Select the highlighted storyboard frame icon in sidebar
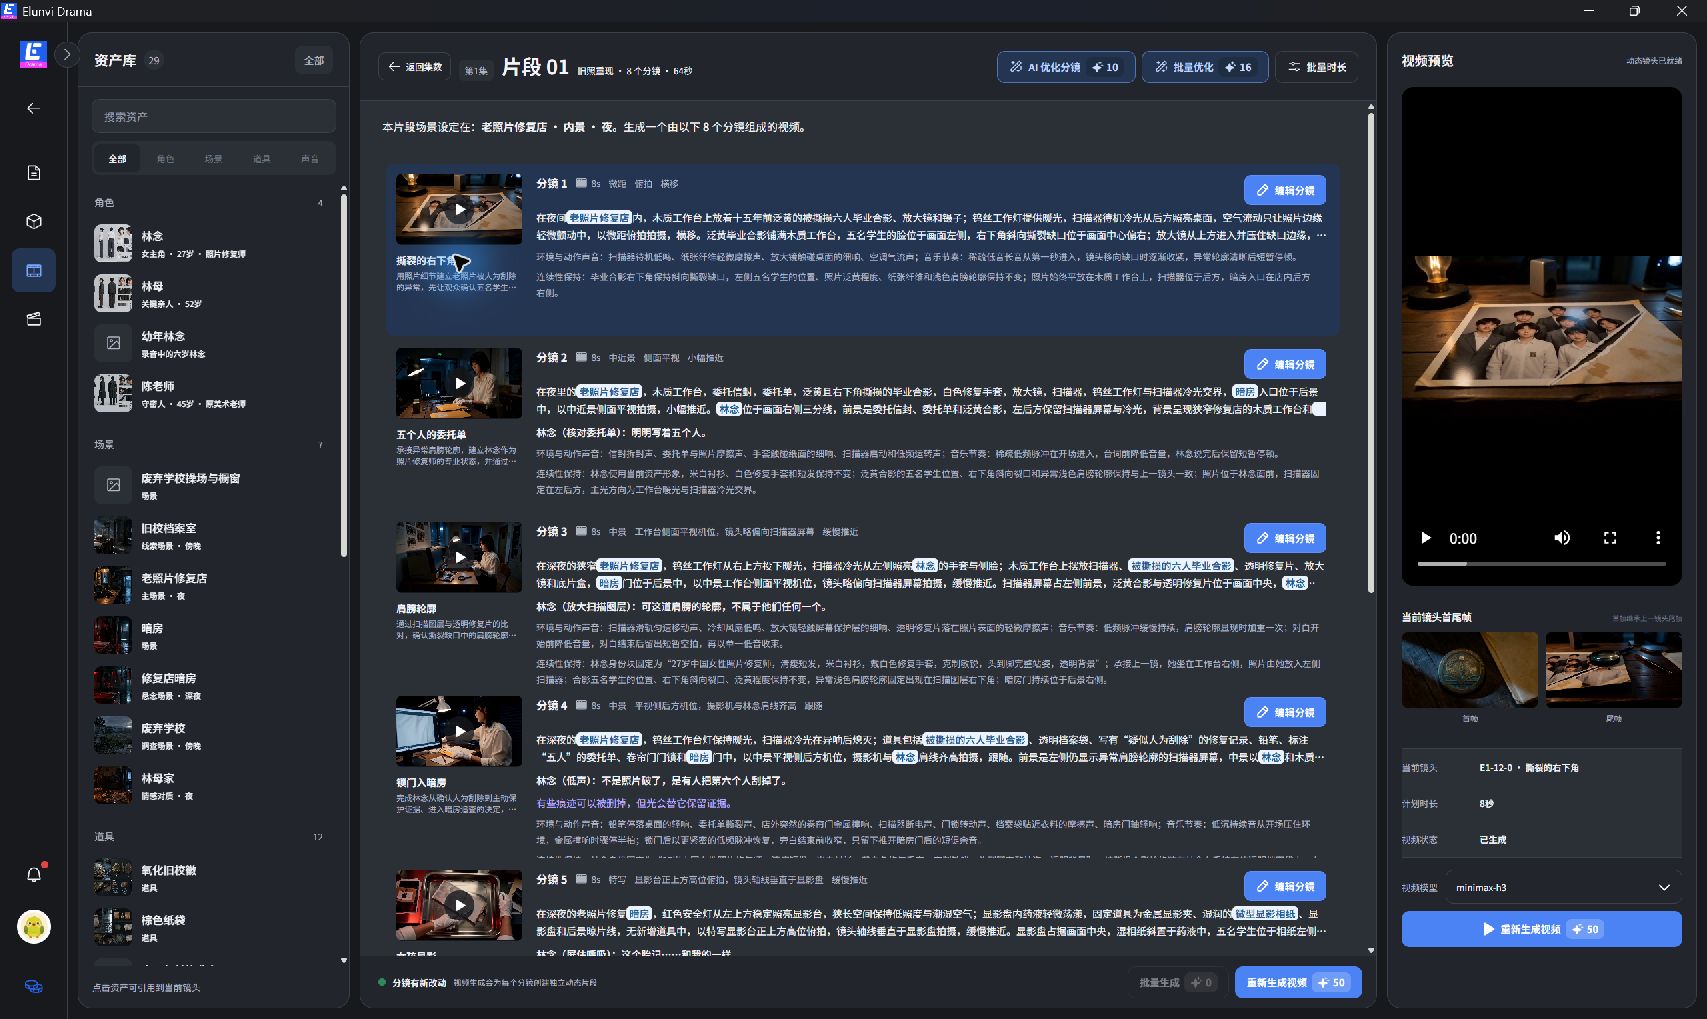 [x=33, y=271]
